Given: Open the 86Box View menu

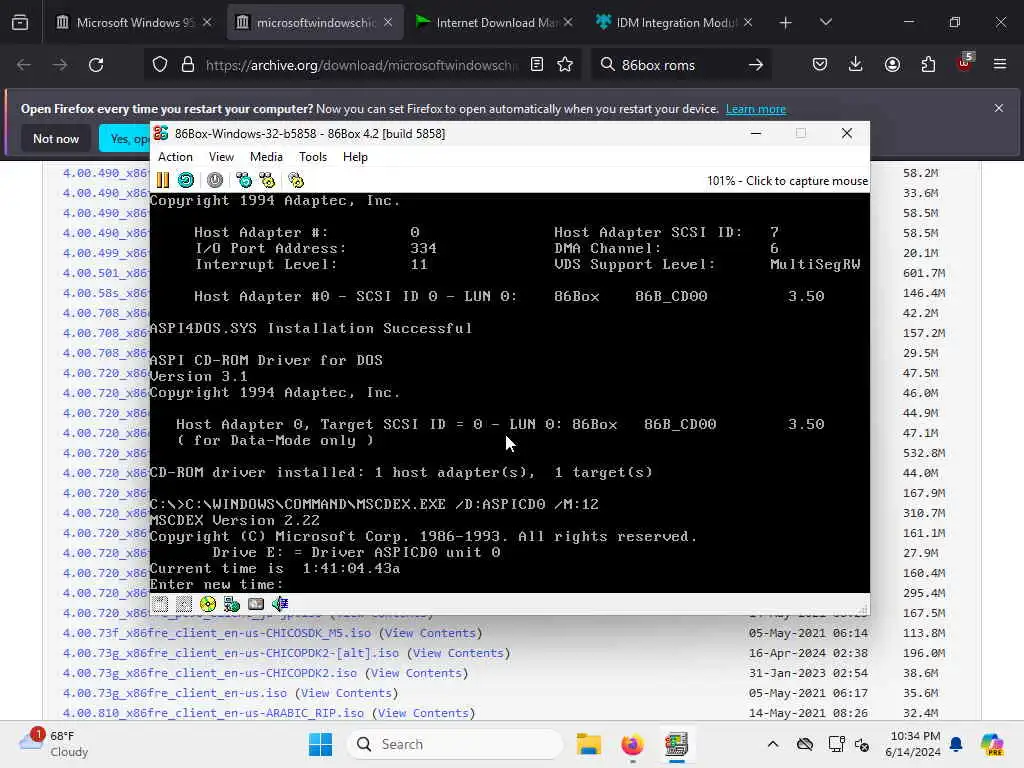Looking at the screenshot, I should point(221,157).
